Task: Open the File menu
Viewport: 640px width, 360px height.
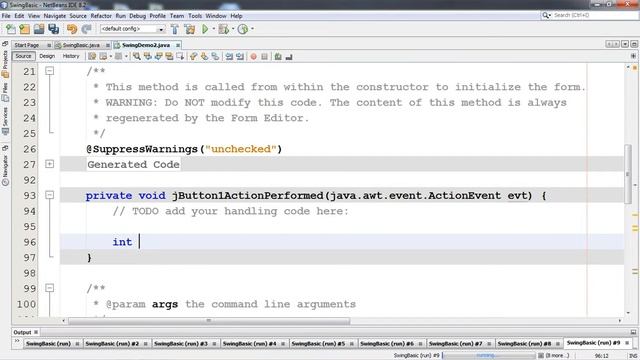Action: pyautogui.click(x=6, y=16)
